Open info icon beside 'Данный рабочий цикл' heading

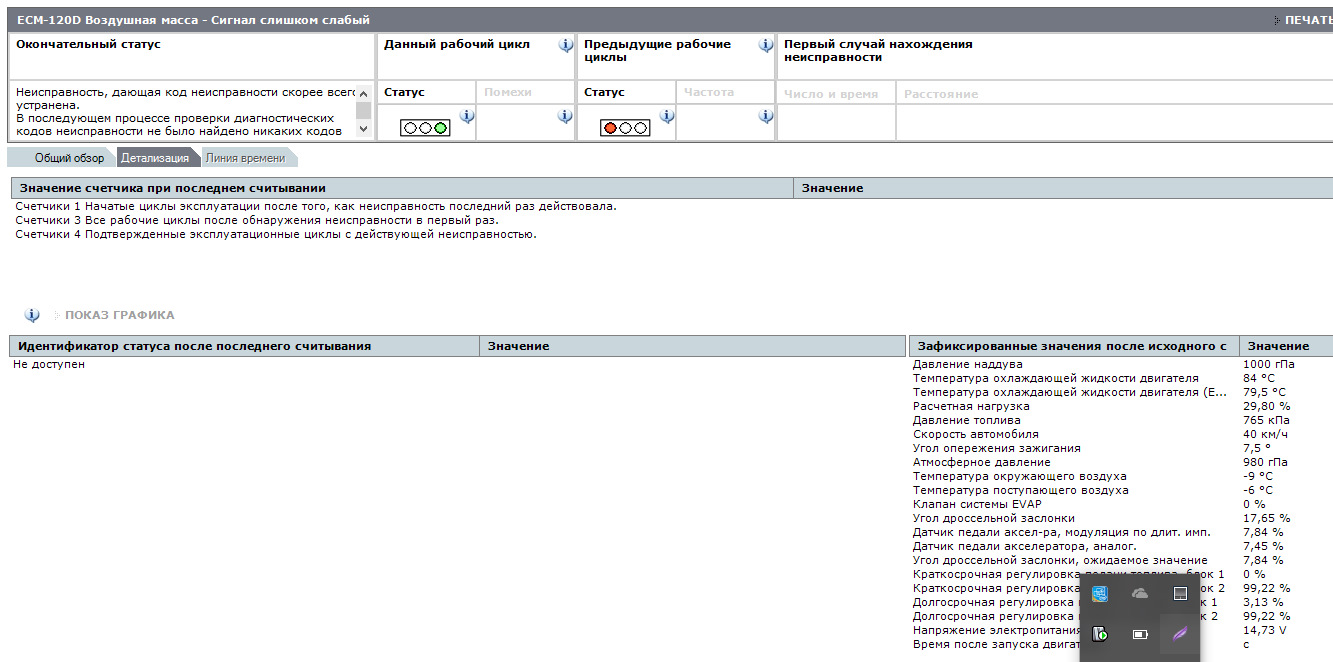pyautogui.click(x=566, y=45)
